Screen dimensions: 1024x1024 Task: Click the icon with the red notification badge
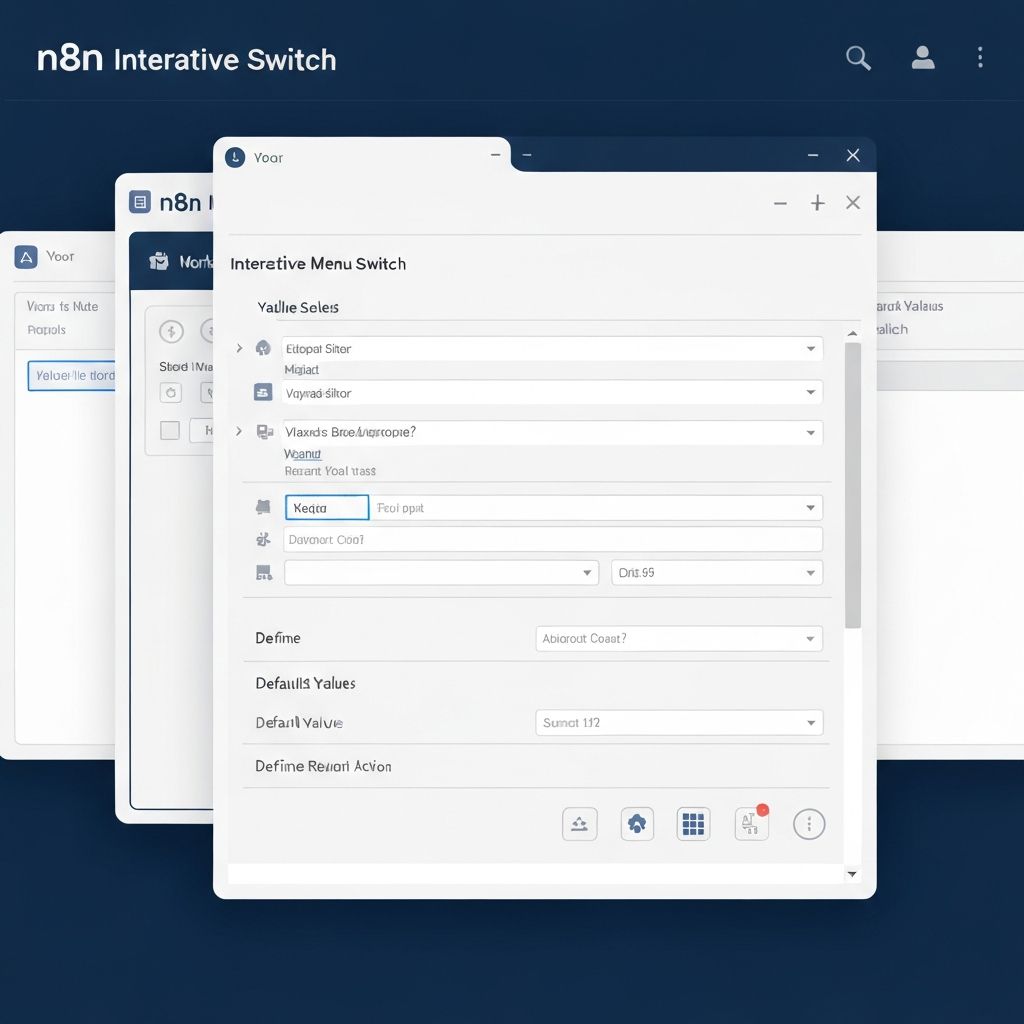pyautogui.click(x=752, y=823)
